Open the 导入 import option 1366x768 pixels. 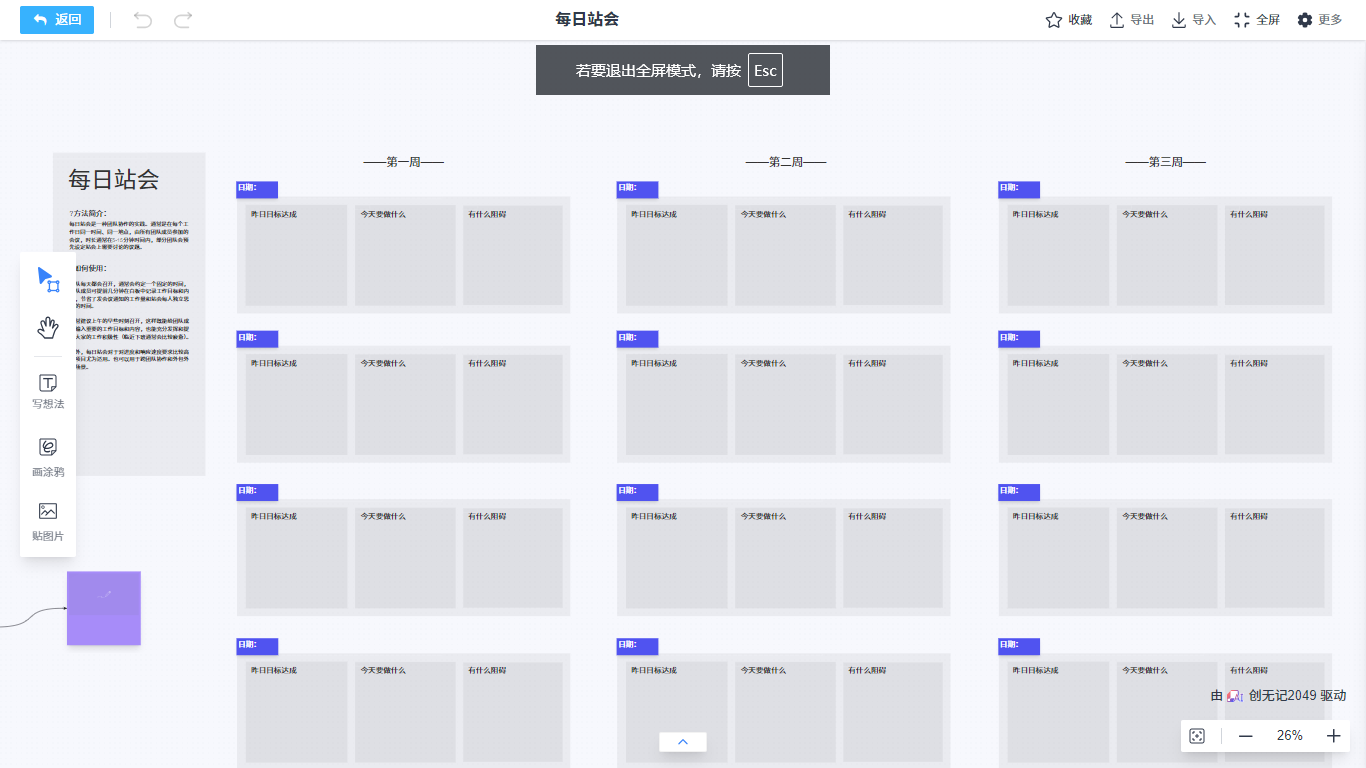click(x=1194, y=20)
